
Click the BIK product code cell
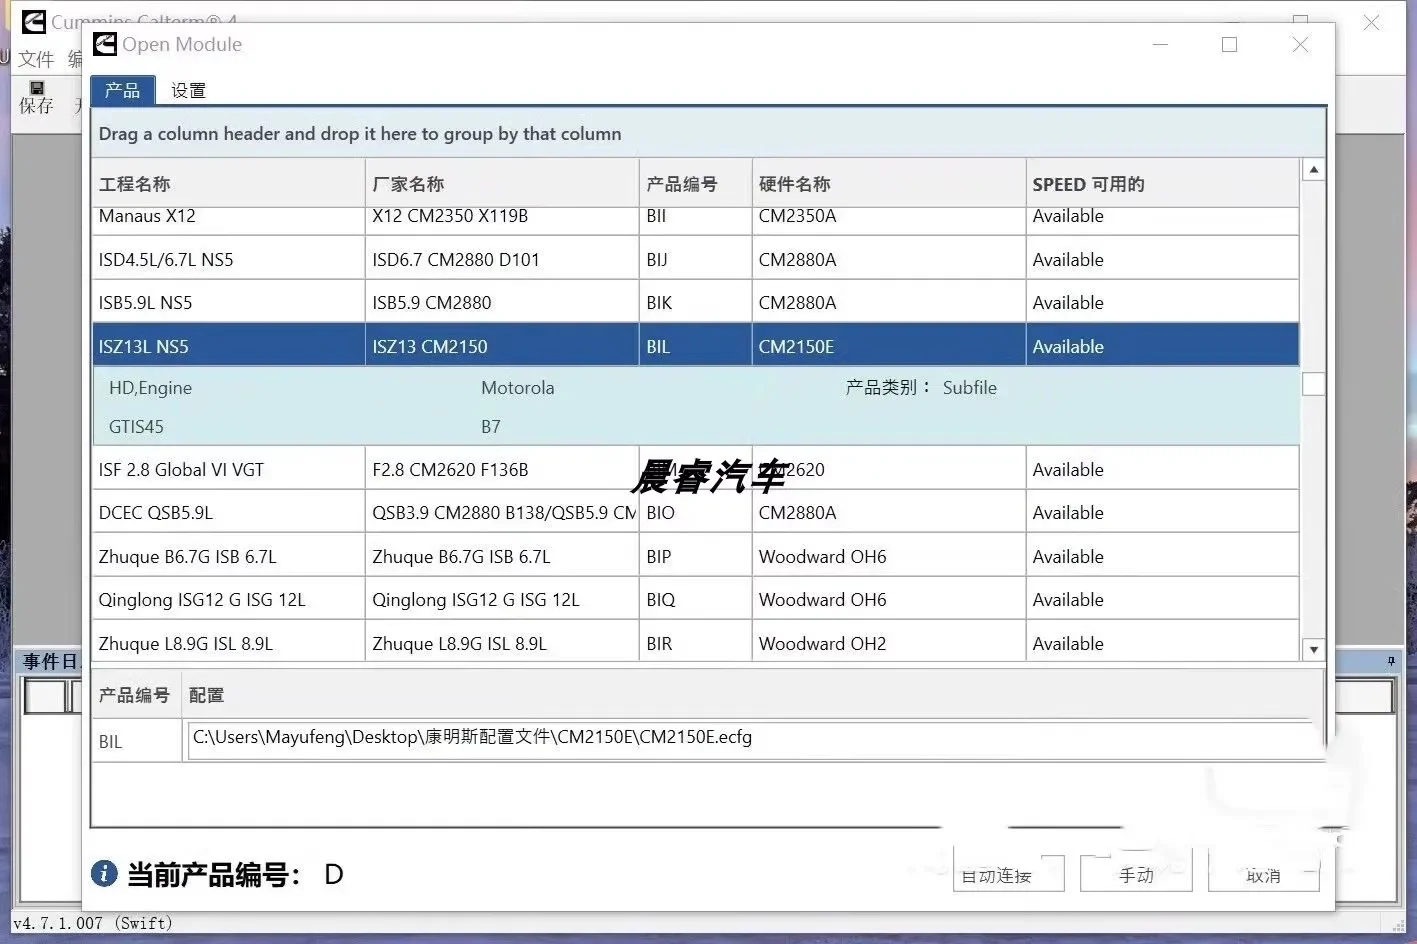point(695,302)
